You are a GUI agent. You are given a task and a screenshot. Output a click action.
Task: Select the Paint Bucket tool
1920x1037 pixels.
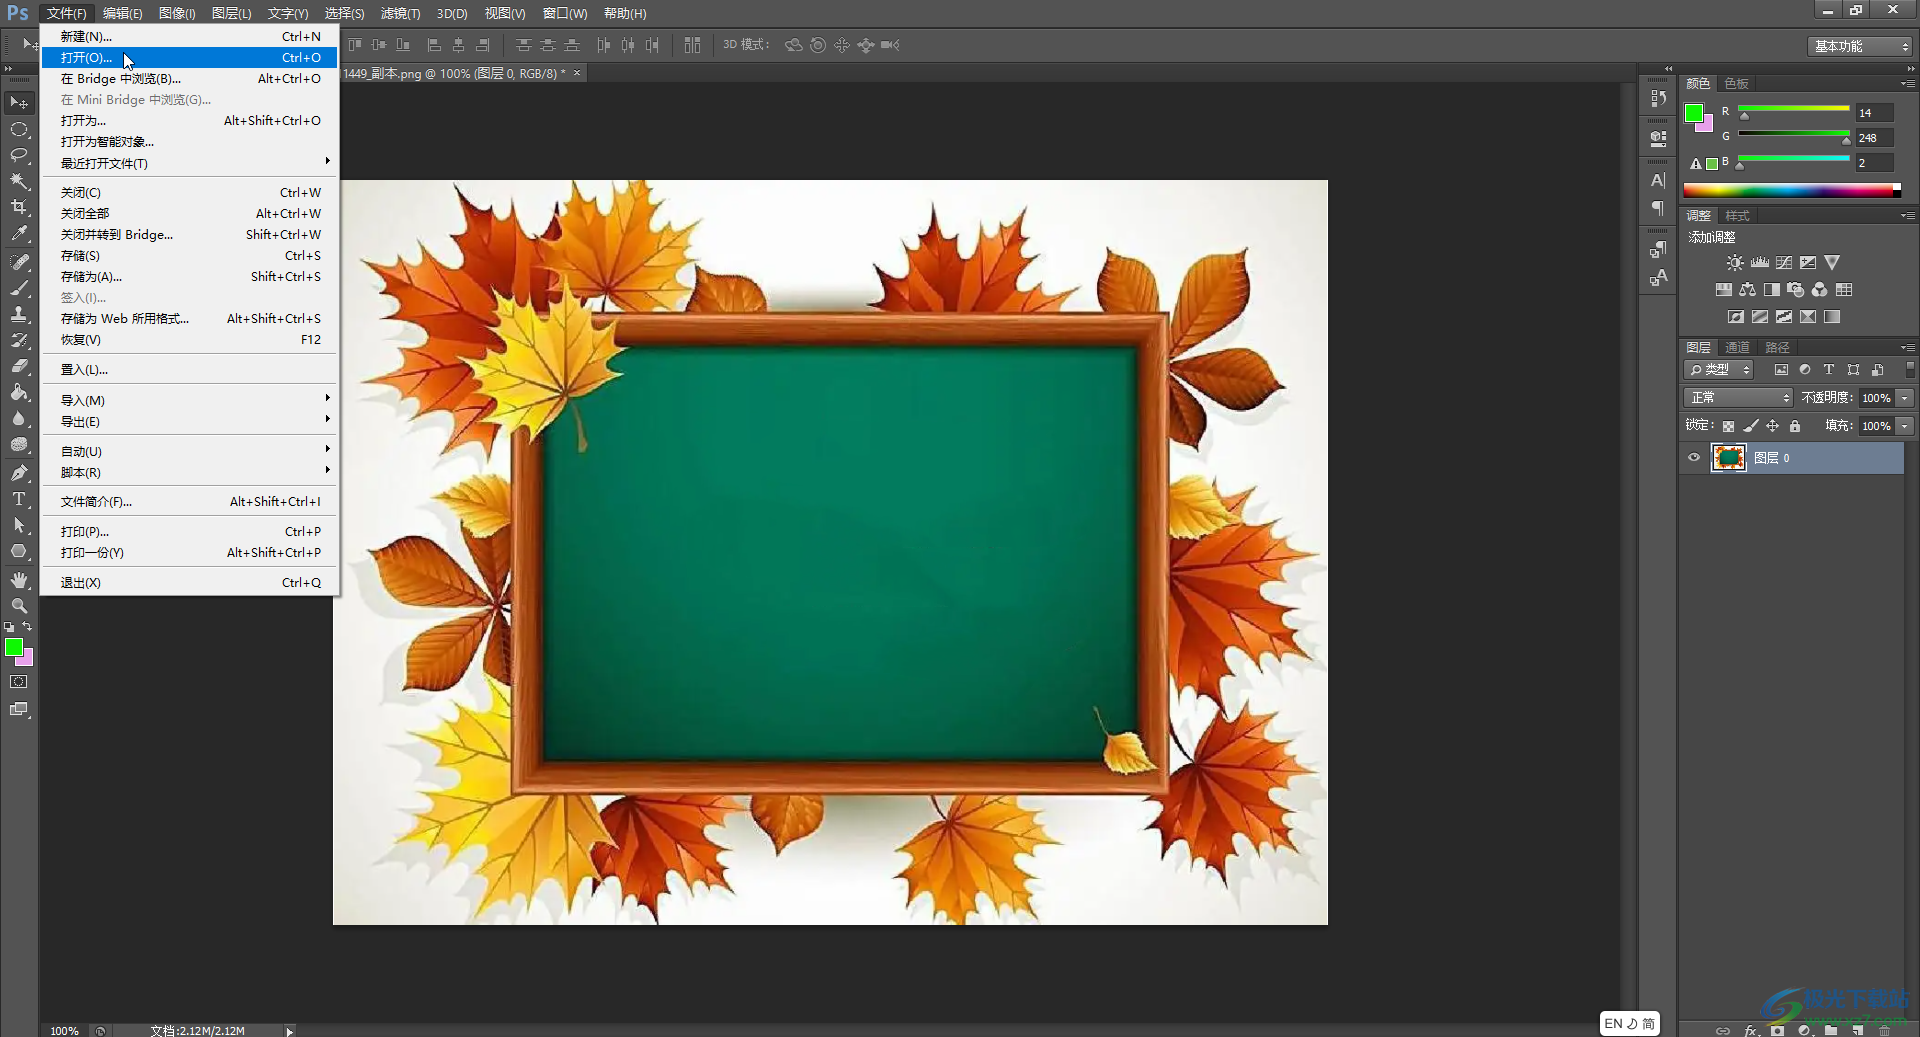pyautogui.click(x=19, y=392)
